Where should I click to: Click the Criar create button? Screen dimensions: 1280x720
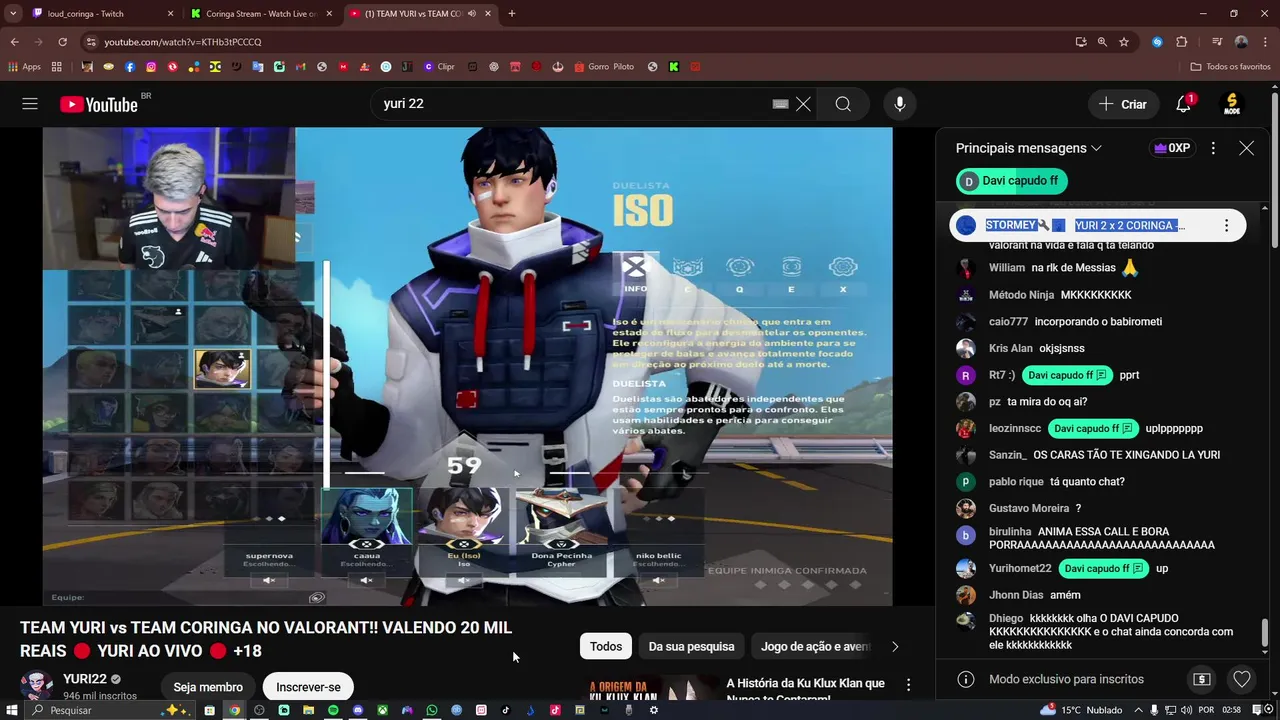pos(1123,104)
